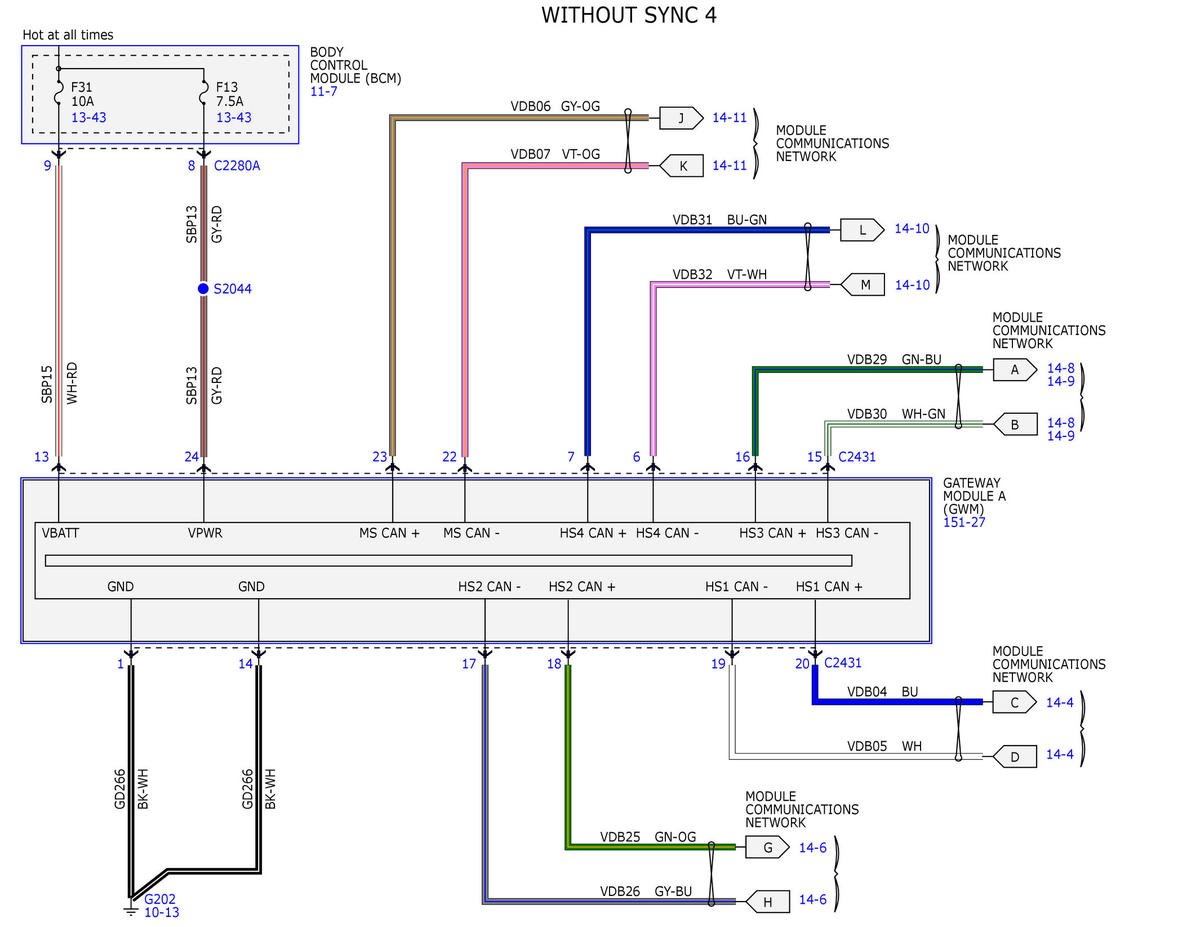Click the G202 ground link
1200x927 pixels.
tap(161, 899)
